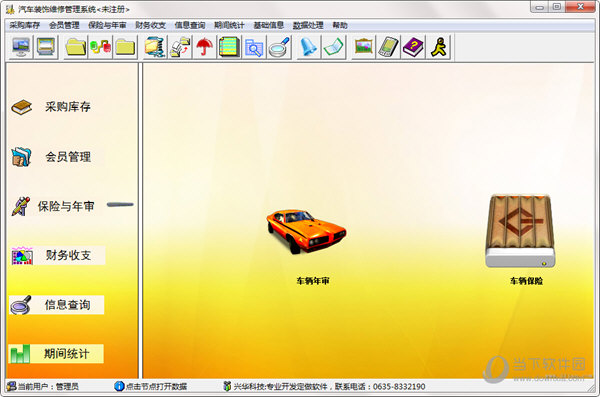Click the open yellow folder toolbar icon
The width and height of the screenshot is (600, 397).
click(76, 47)
